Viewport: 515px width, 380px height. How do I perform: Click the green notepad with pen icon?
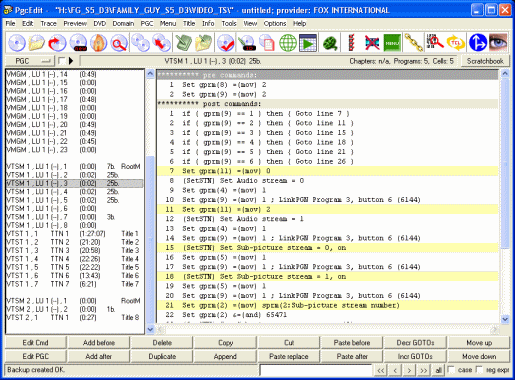(183, 43)
